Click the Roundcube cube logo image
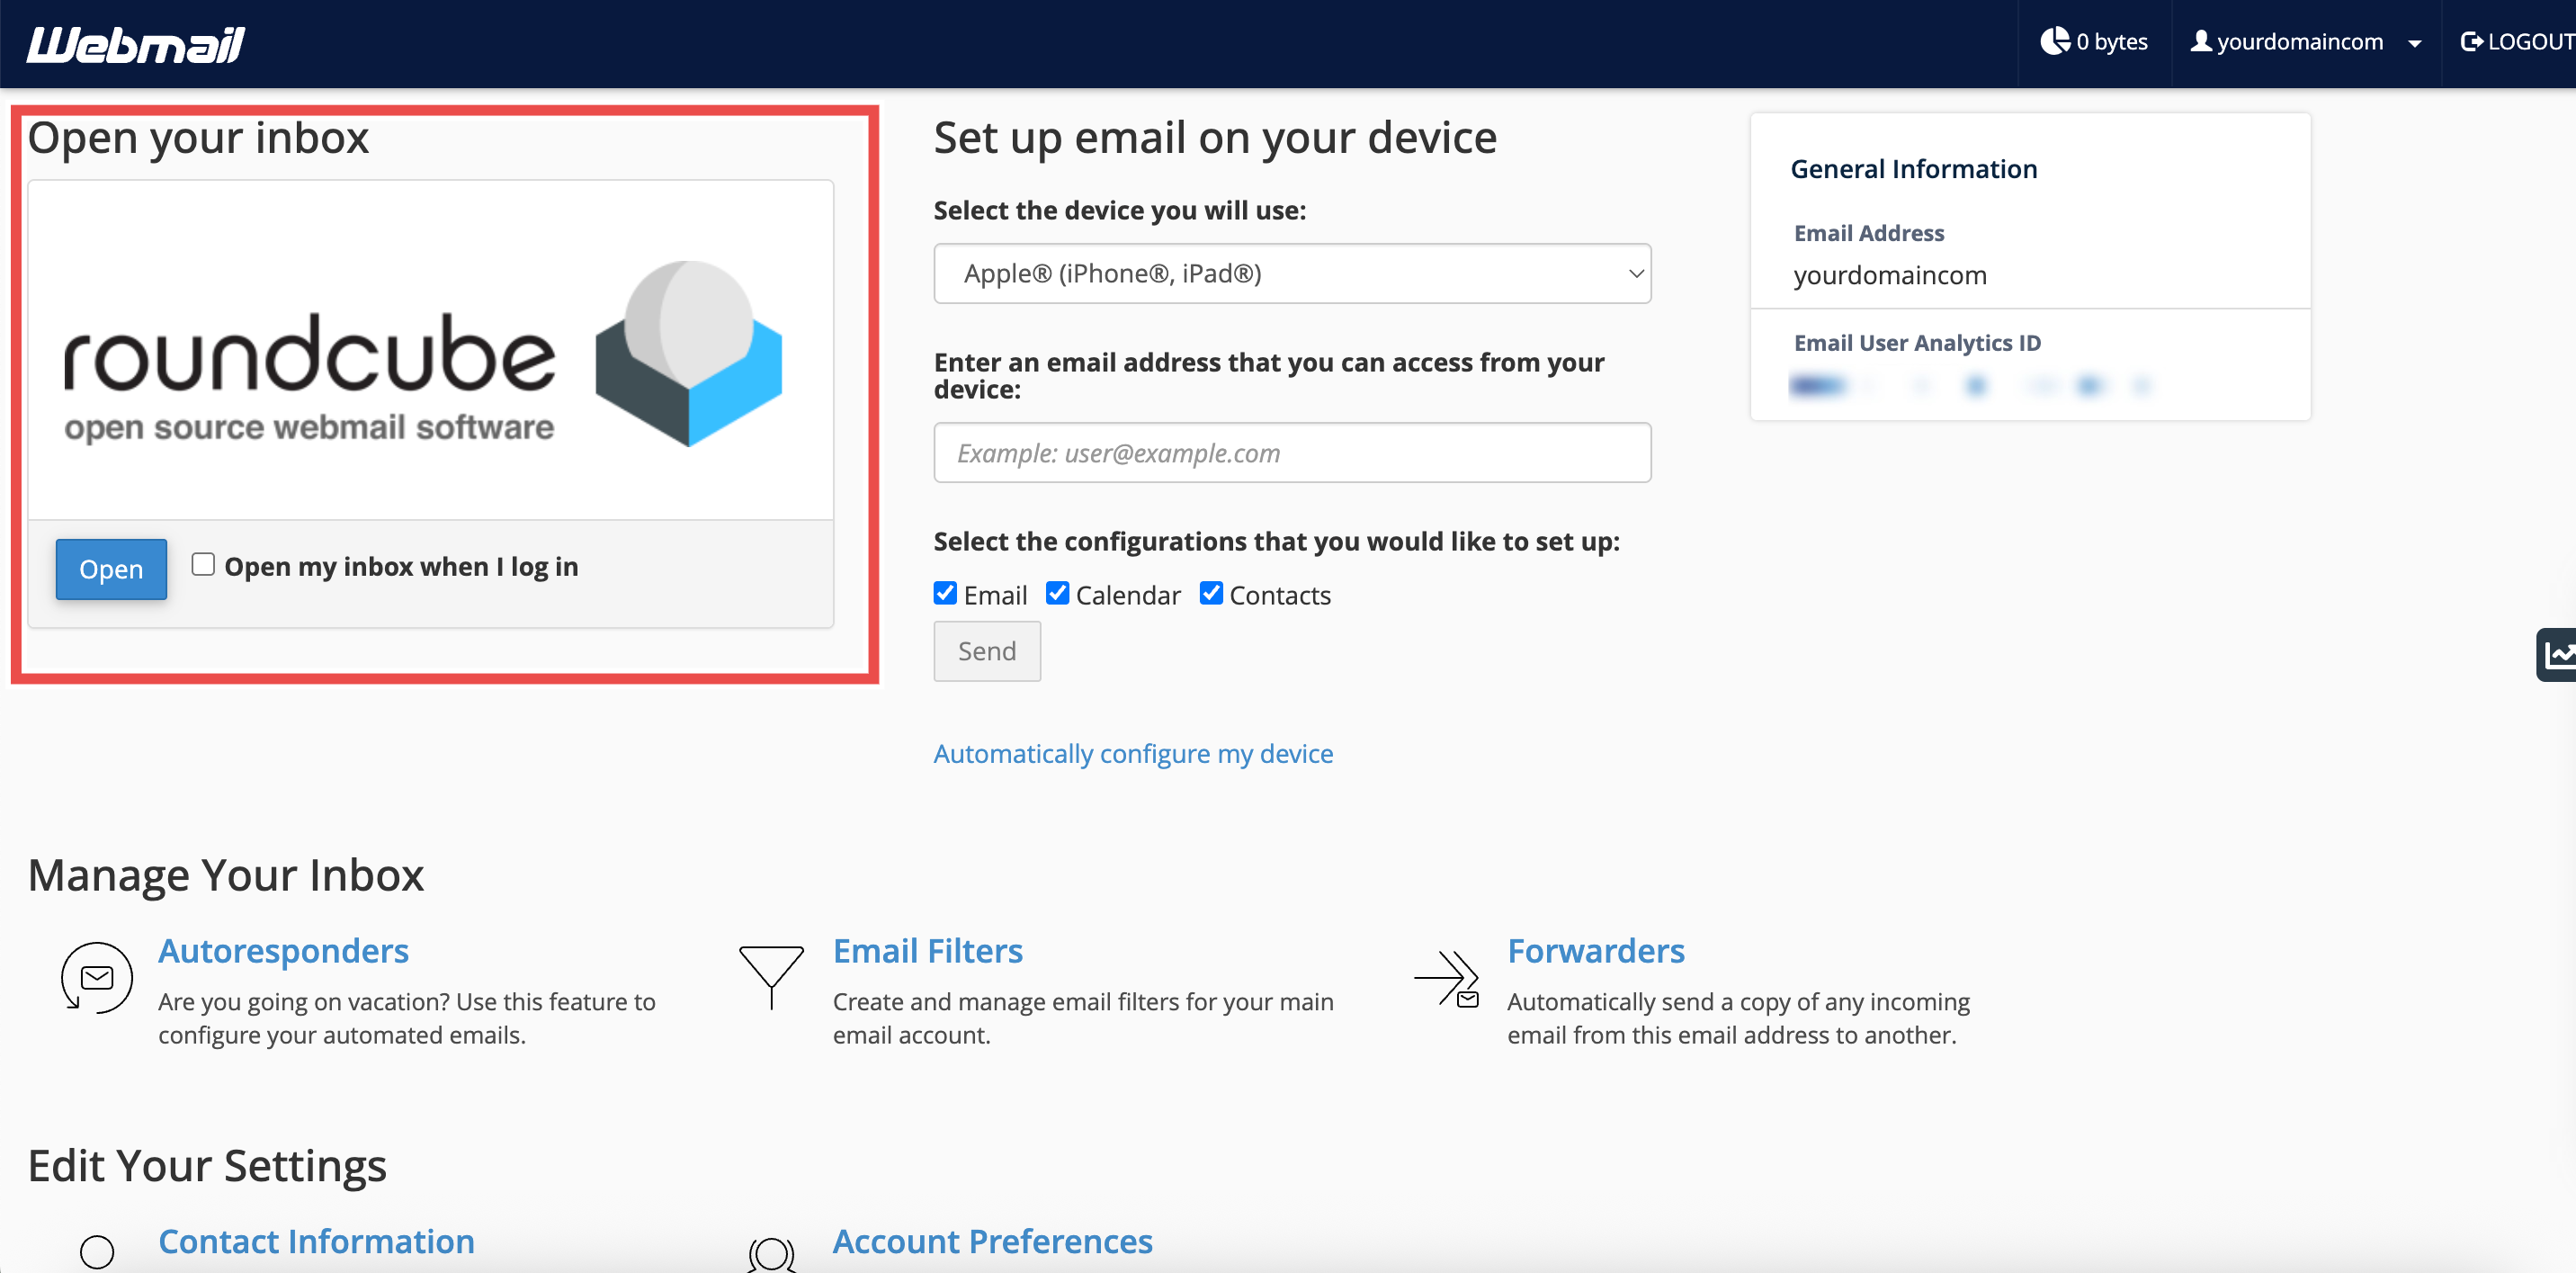 click(x=688, y=353)
